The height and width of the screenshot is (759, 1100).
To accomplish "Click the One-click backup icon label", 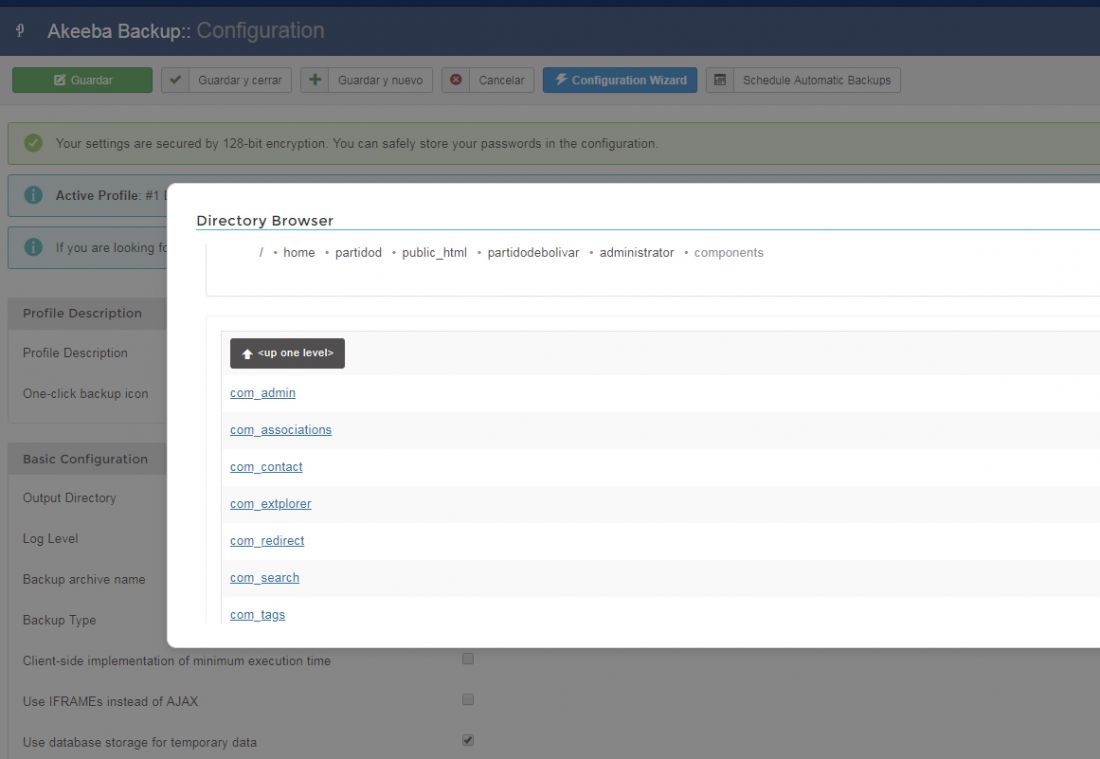I will (86, 394).
